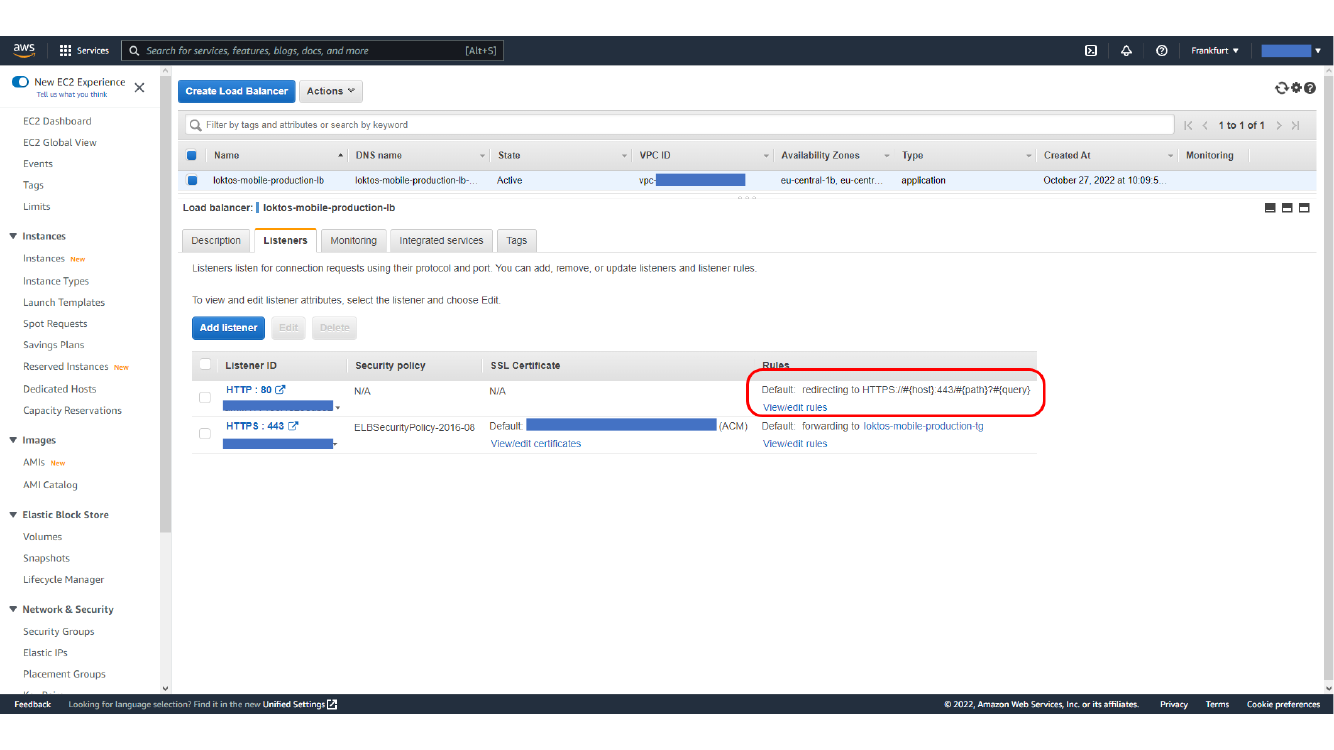Open View/edit rules for HTTPS : 443
The image size is (1334, 750).
coord(795,444)
